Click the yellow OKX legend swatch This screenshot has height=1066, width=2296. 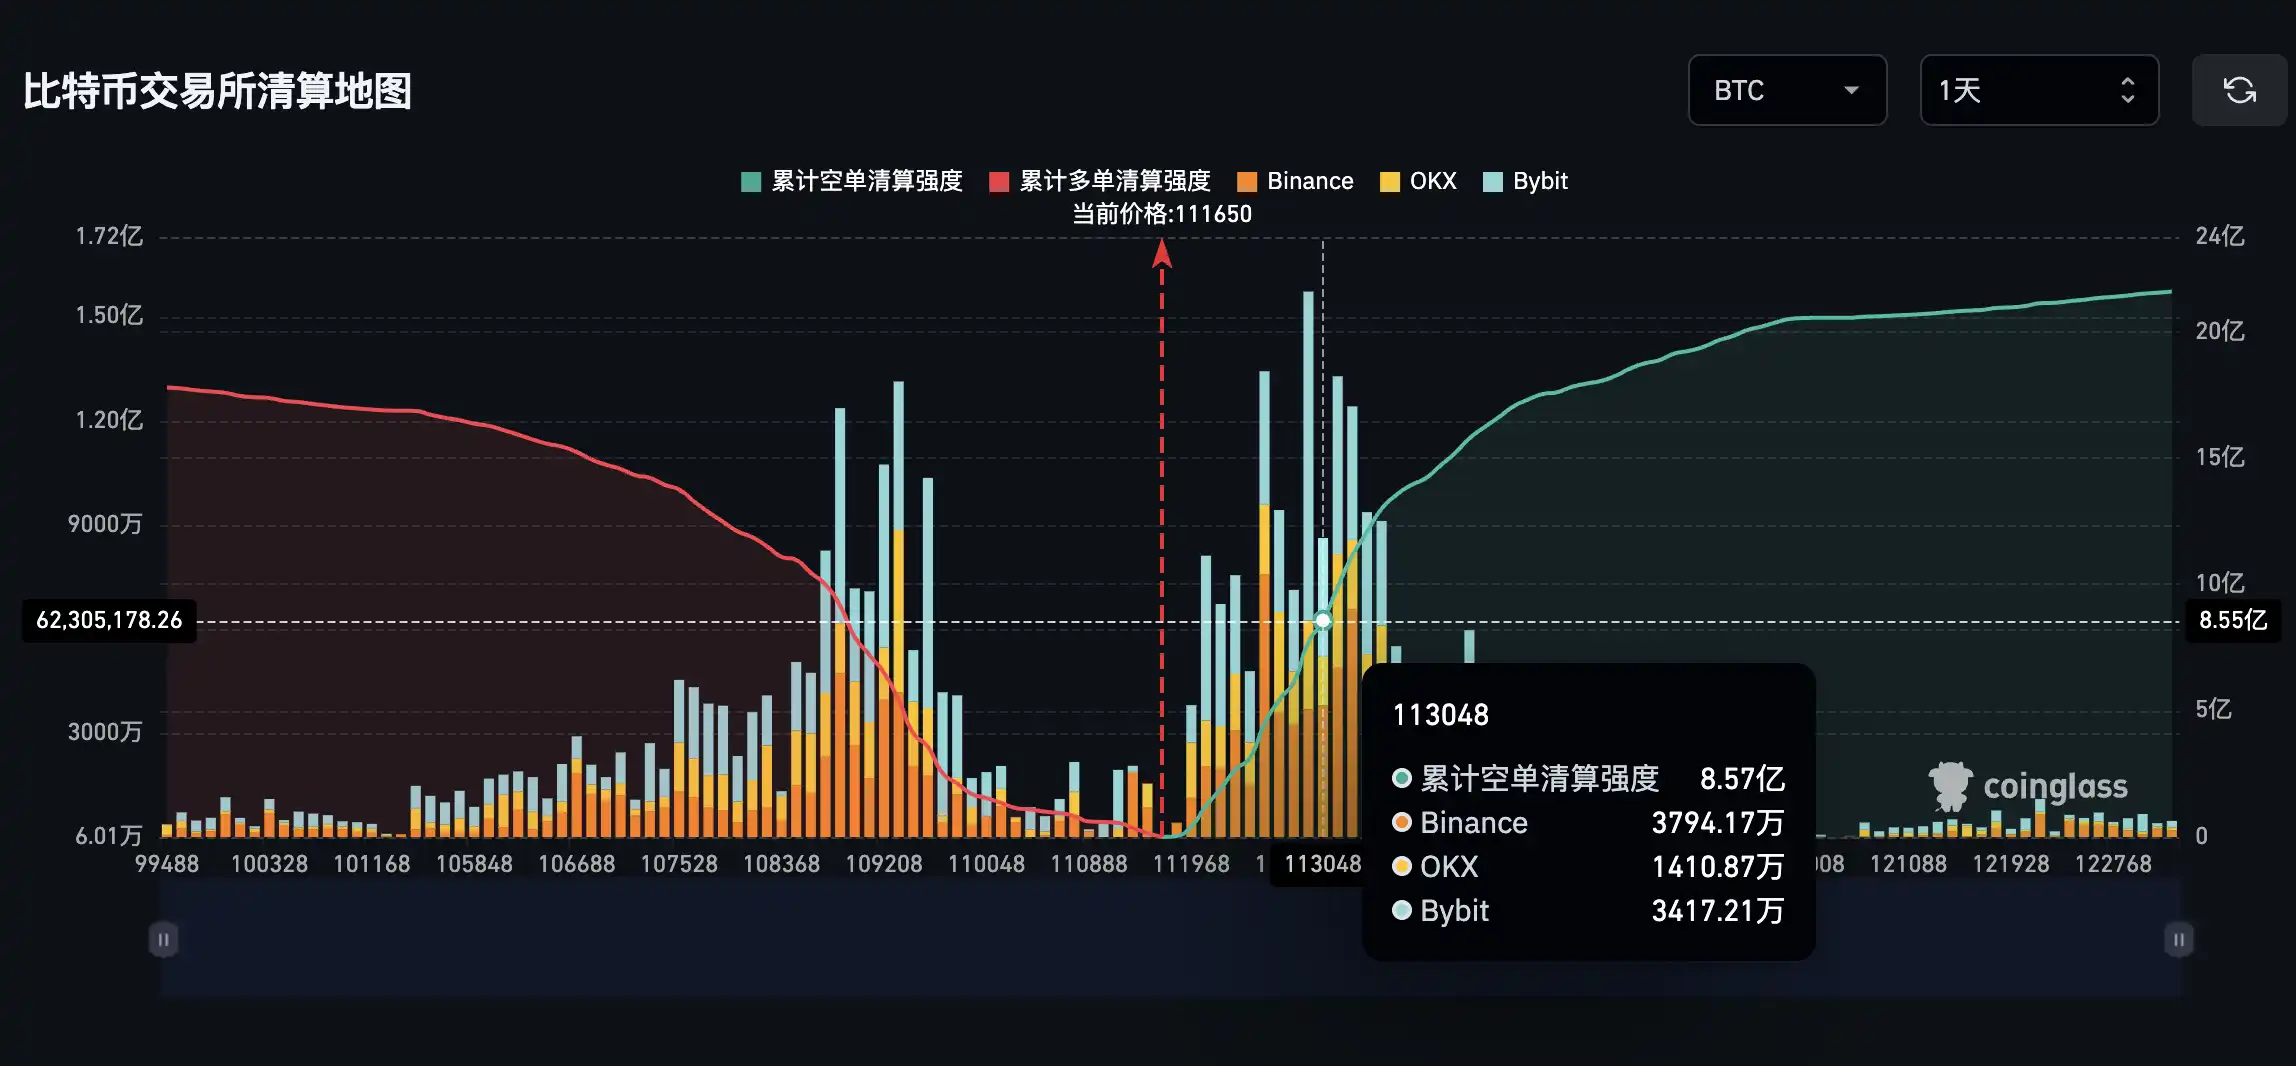coord(1389,182)
